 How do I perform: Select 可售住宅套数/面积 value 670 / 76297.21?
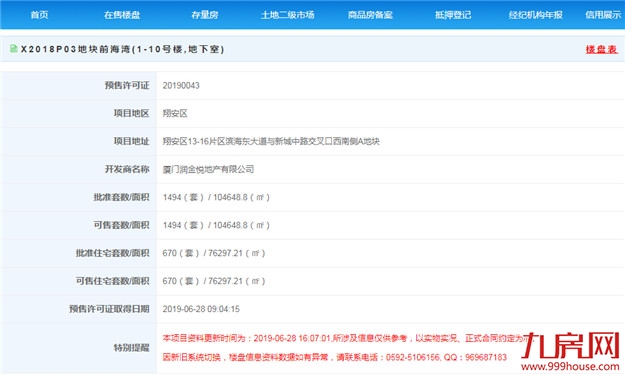pos(214,281)
